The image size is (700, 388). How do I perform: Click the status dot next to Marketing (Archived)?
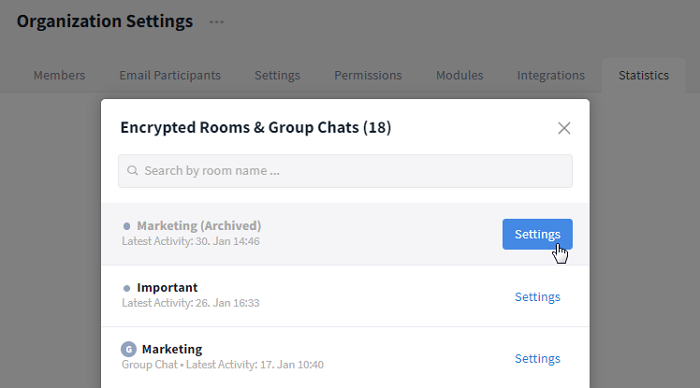click(x=127, y=226)
